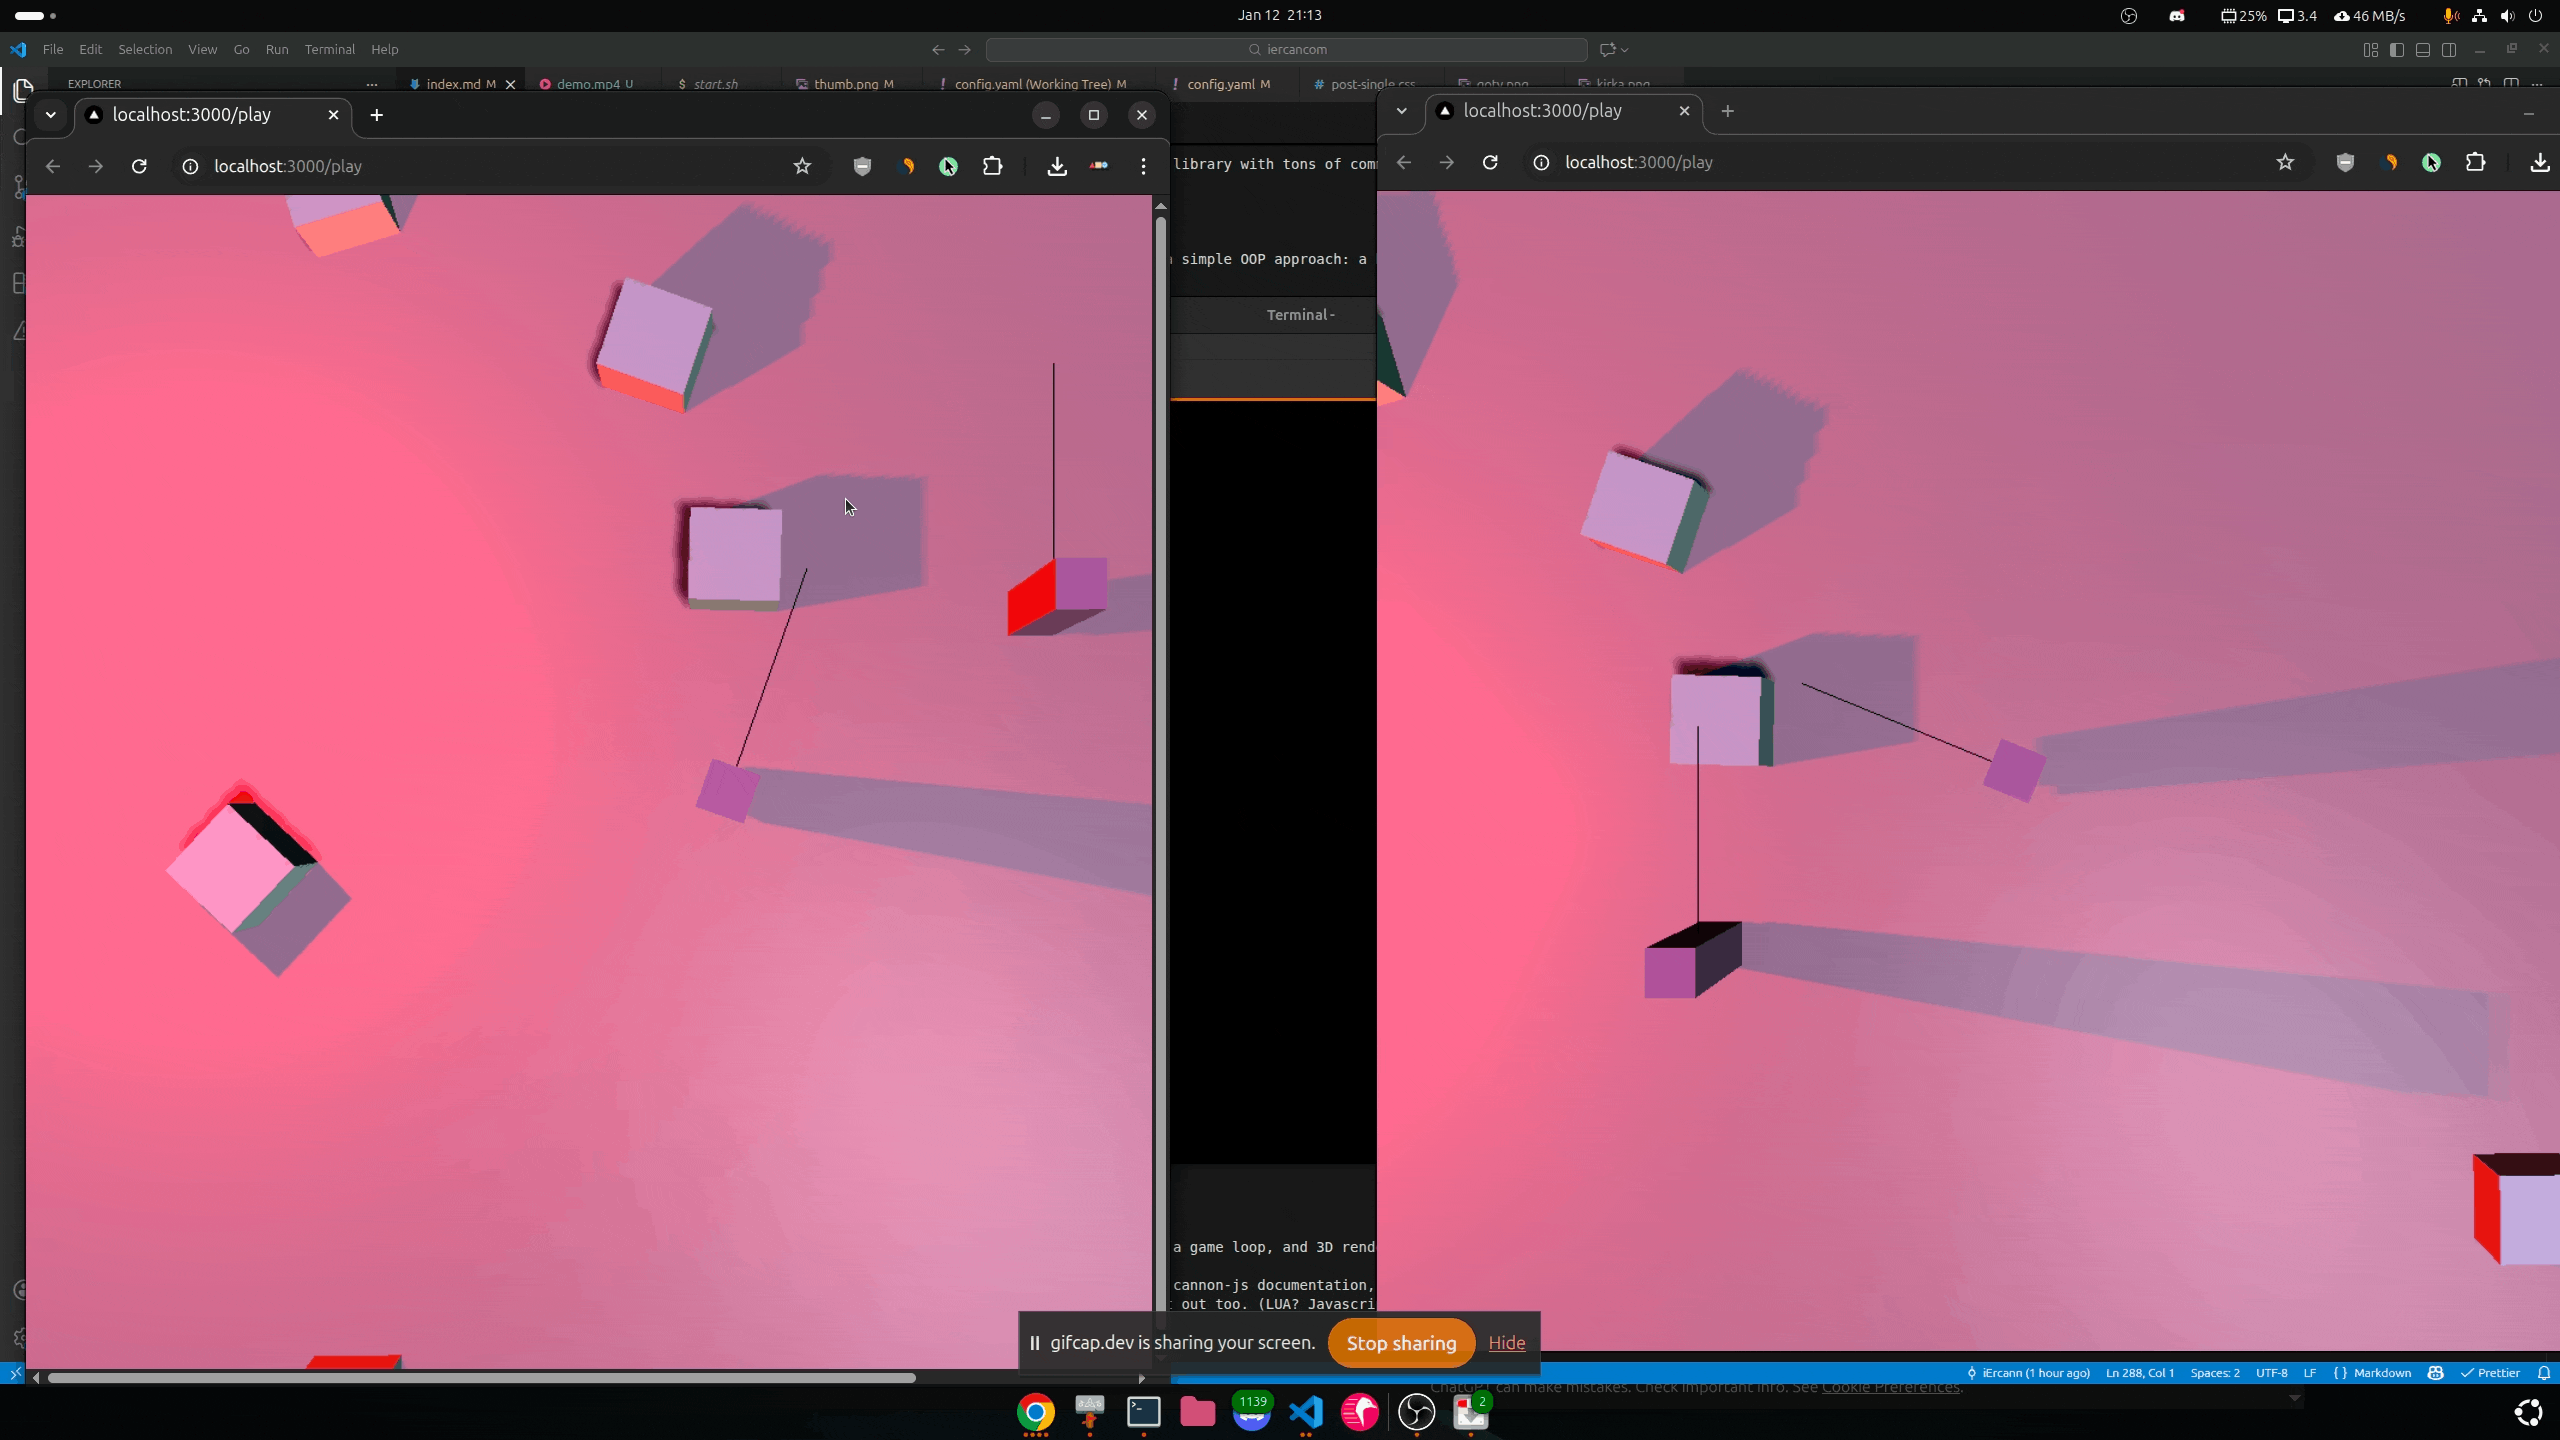Image resolution: width=2560 pixels, height=1440 pixels.
Task: Switch to the demo.mp4 tab
Action: 589,84
